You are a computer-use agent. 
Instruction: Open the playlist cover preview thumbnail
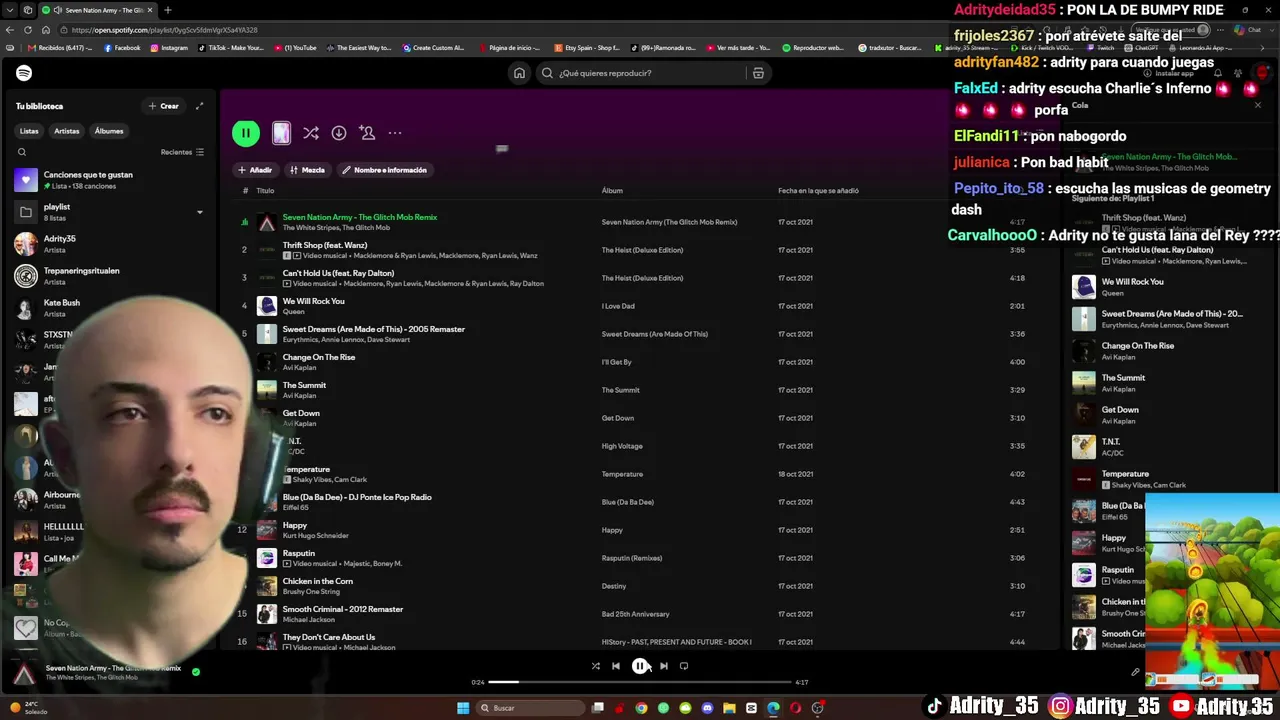tap(281, 133)
